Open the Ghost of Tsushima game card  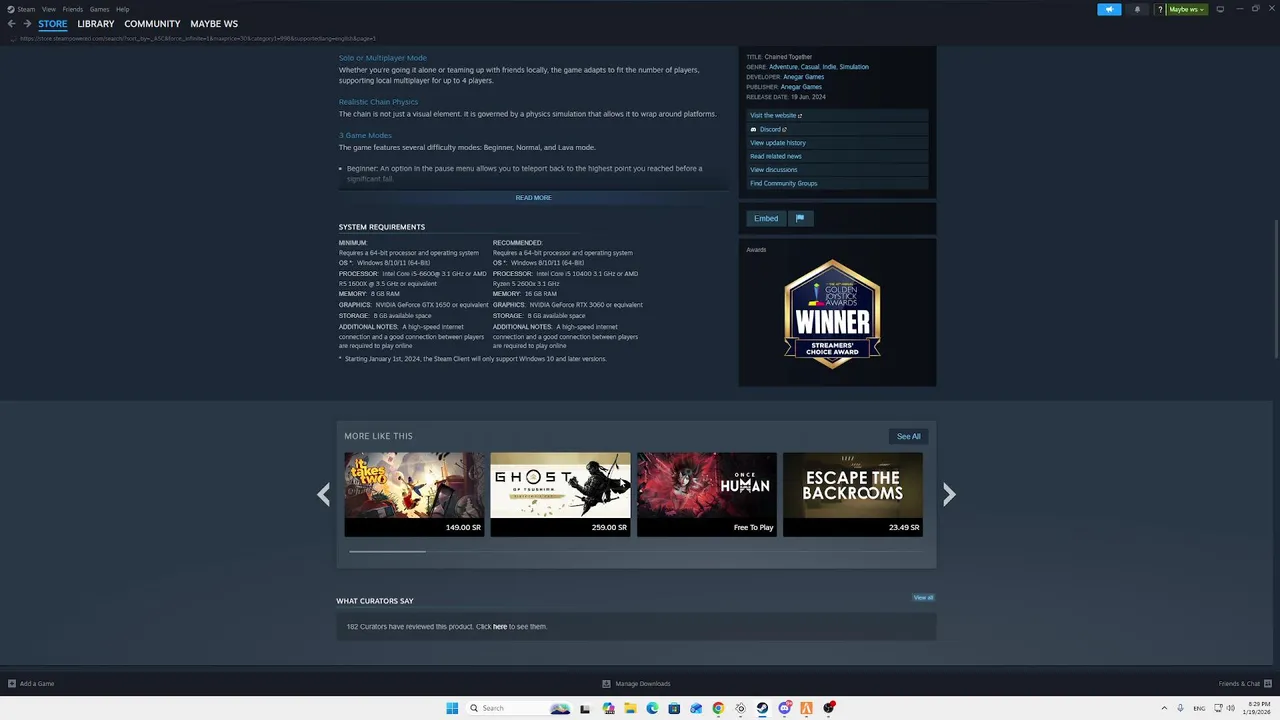[x=560, y=494]
